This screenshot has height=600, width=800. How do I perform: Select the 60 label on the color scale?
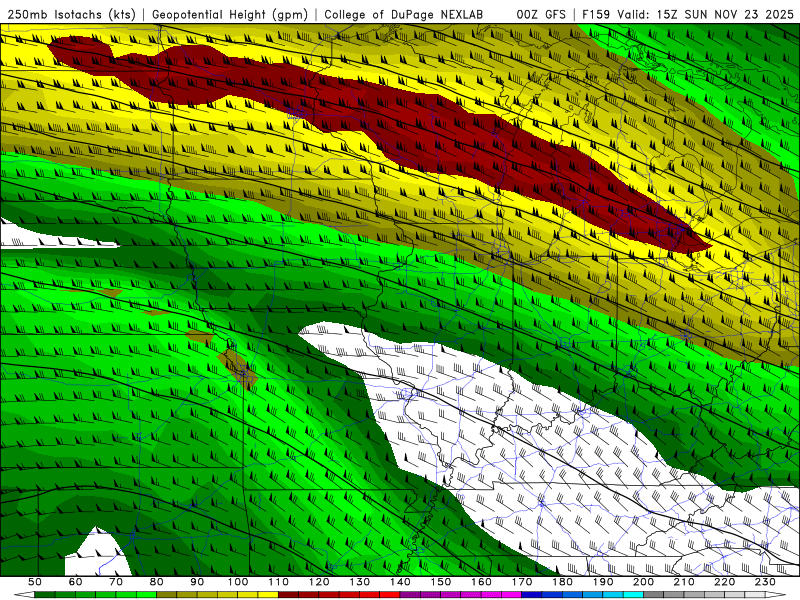point(76,582)
